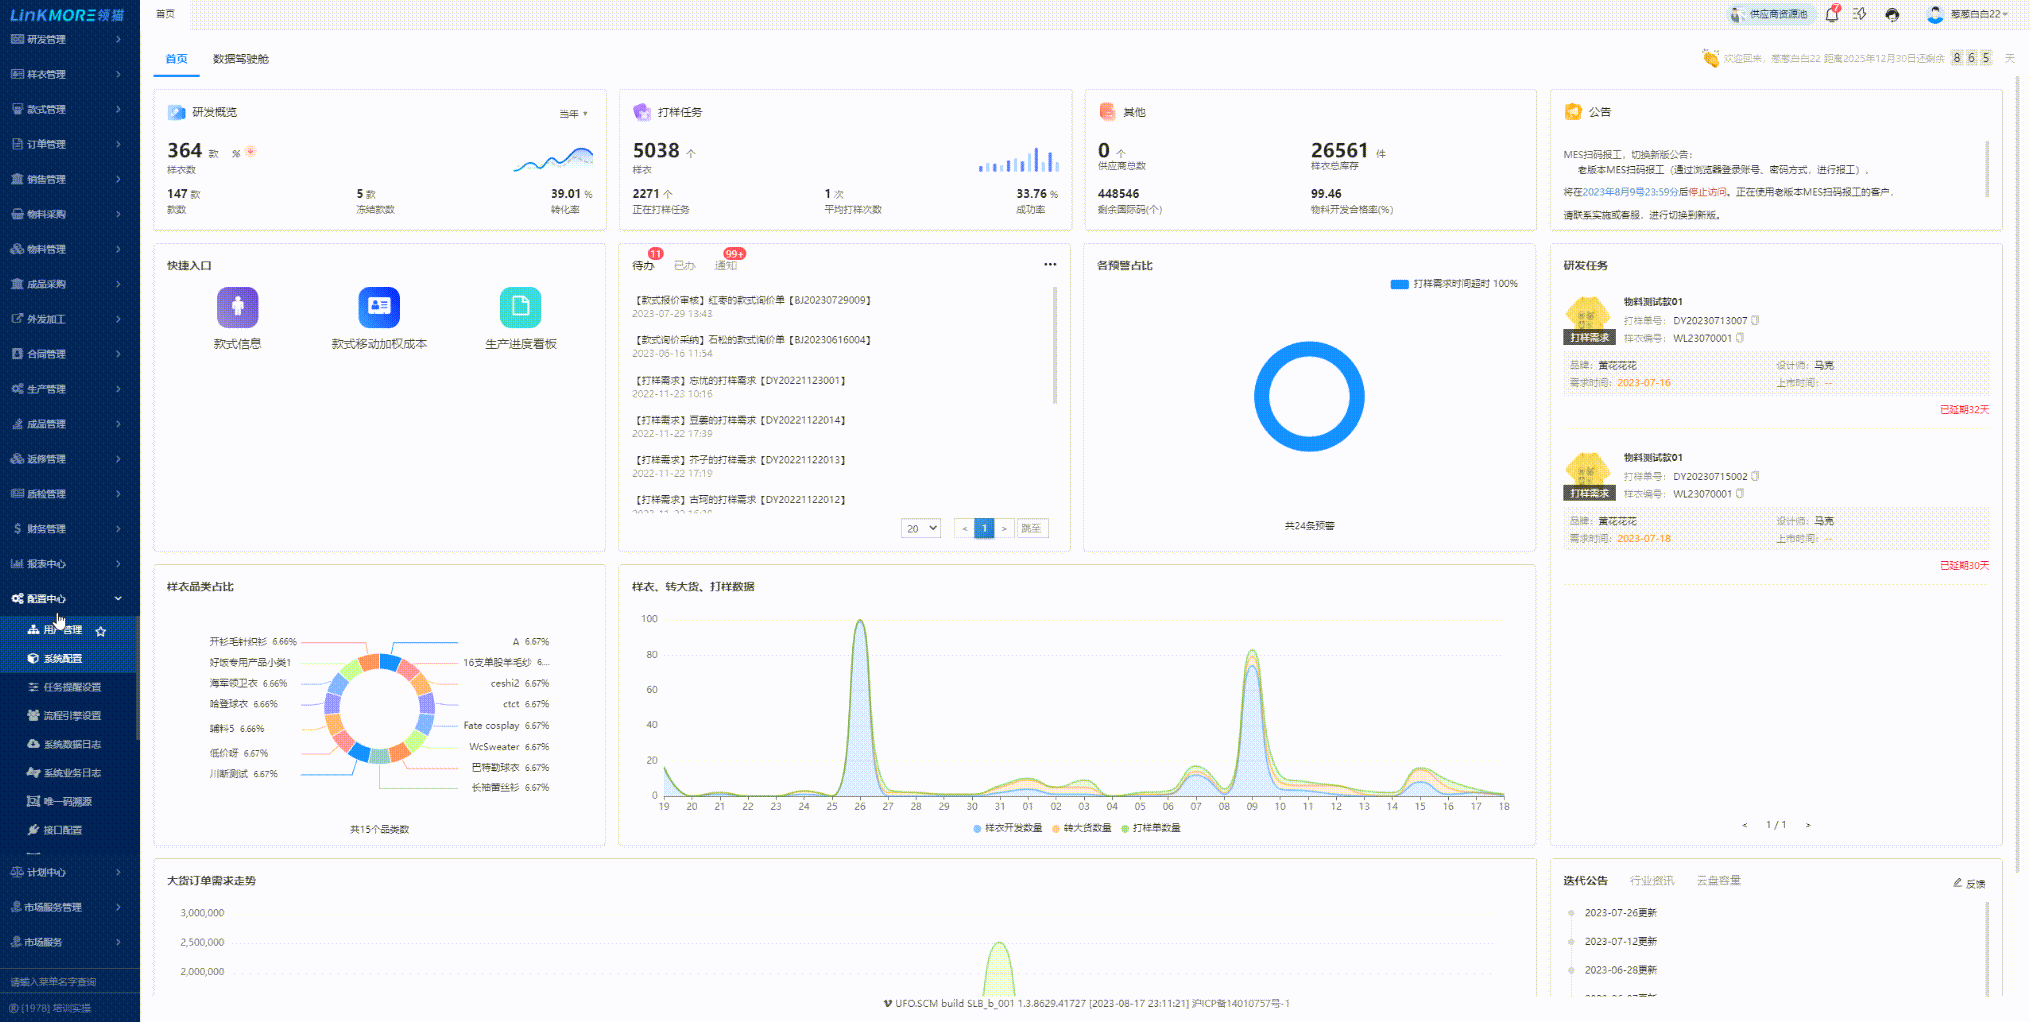This screenshot has width=2030, height=1022.
Task: Click the user avatar icon at top right
Action: pos(1934,14)
